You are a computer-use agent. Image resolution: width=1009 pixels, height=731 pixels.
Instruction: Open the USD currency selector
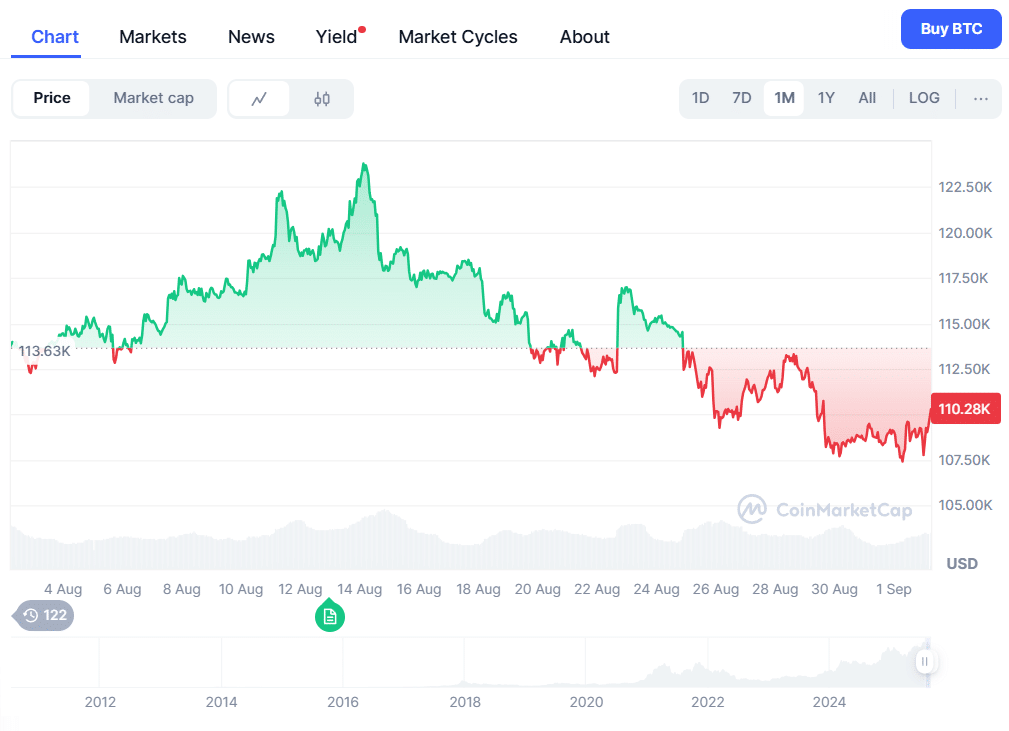(x=961, y=563)
